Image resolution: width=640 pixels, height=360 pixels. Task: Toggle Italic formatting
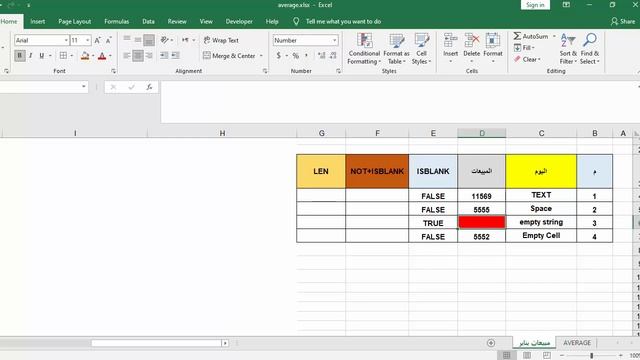(x=30, y=56)
